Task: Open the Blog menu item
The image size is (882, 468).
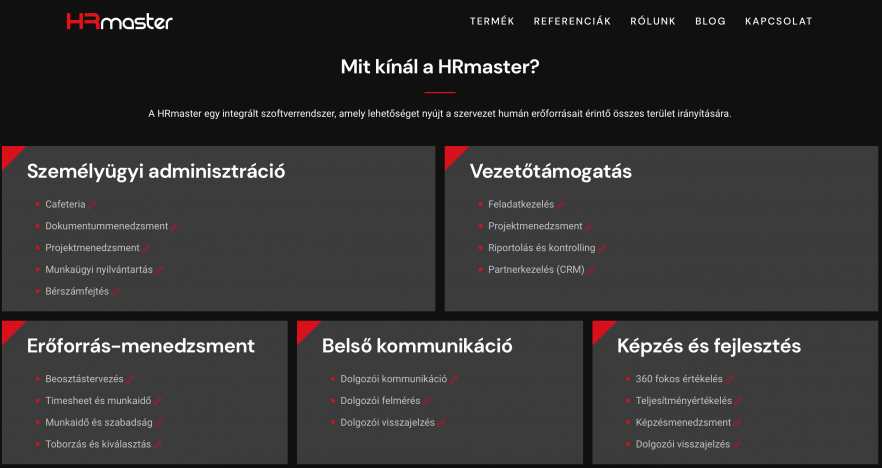Action: (x=710, y=21)
